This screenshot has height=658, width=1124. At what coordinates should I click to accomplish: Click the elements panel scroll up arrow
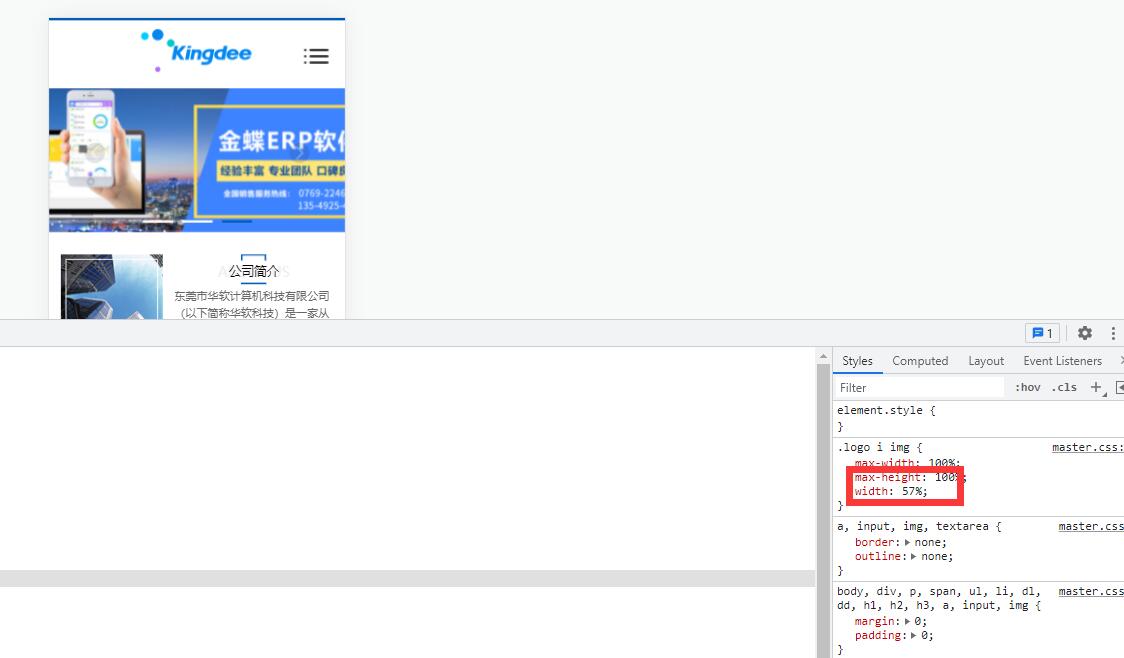tap(824, 356)
